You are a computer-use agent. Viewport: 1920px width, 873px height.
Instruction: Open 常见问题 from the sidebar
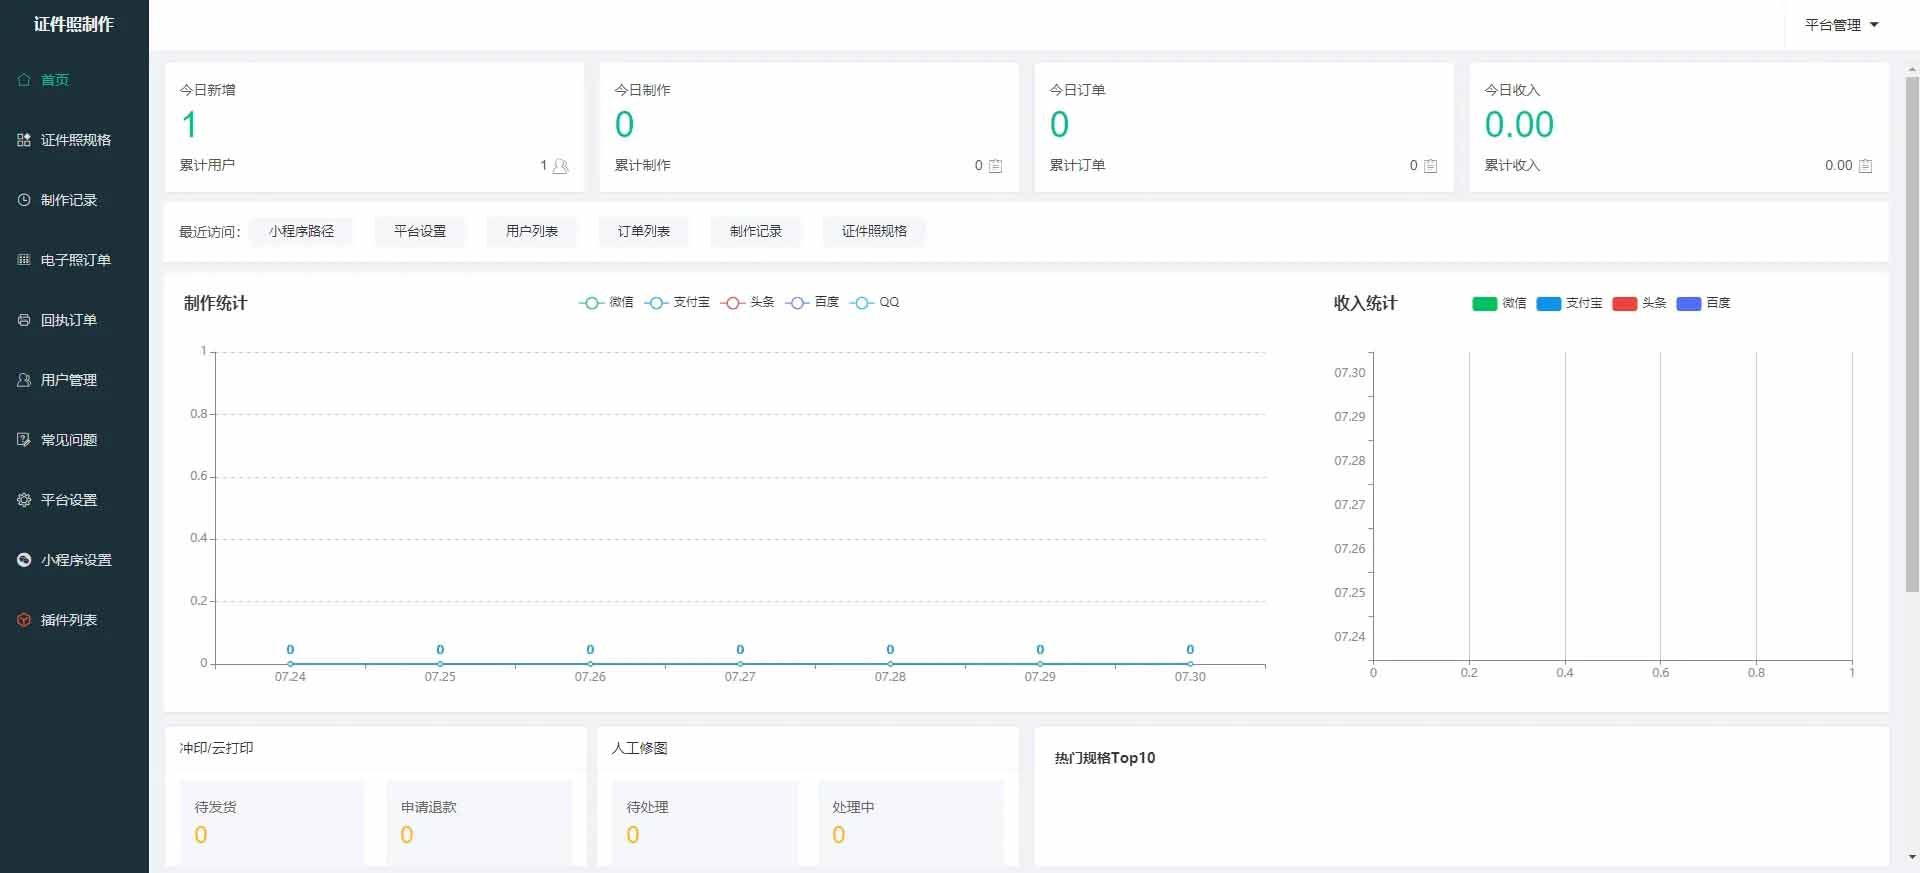tap(68, 440)
